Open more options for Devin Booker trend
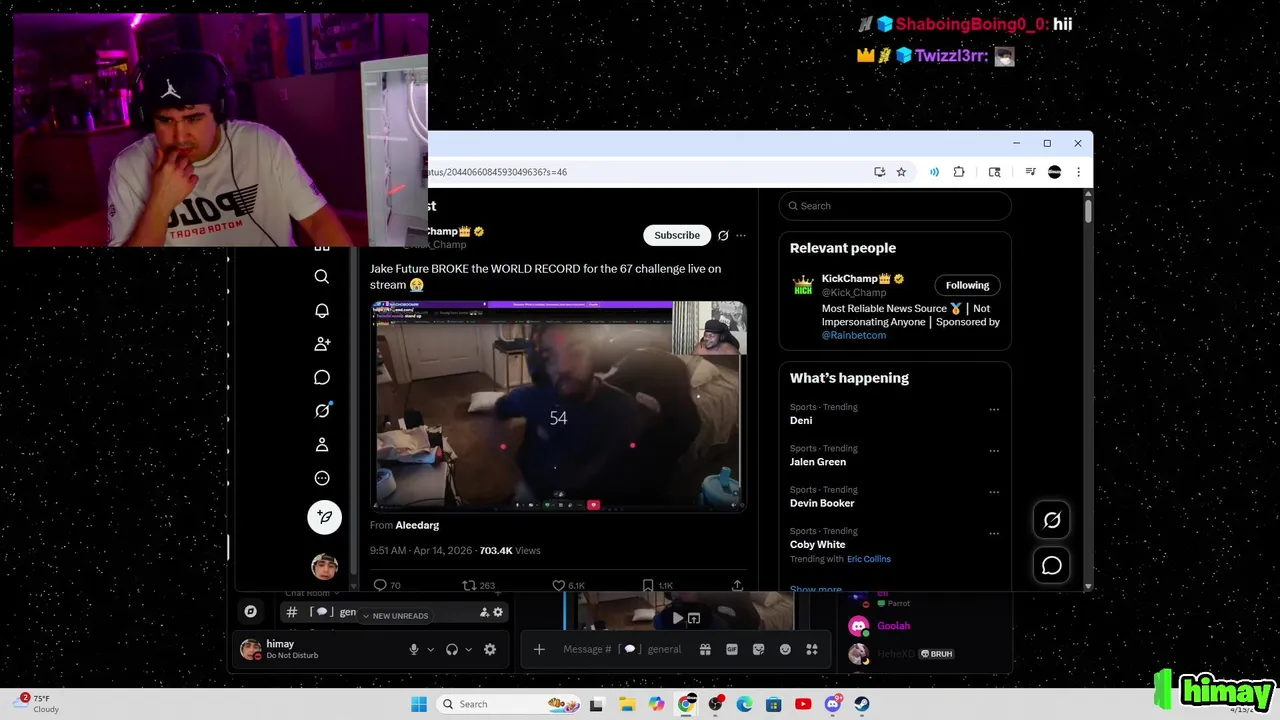The image size is (1280, 720). click(x=994, y=492)
